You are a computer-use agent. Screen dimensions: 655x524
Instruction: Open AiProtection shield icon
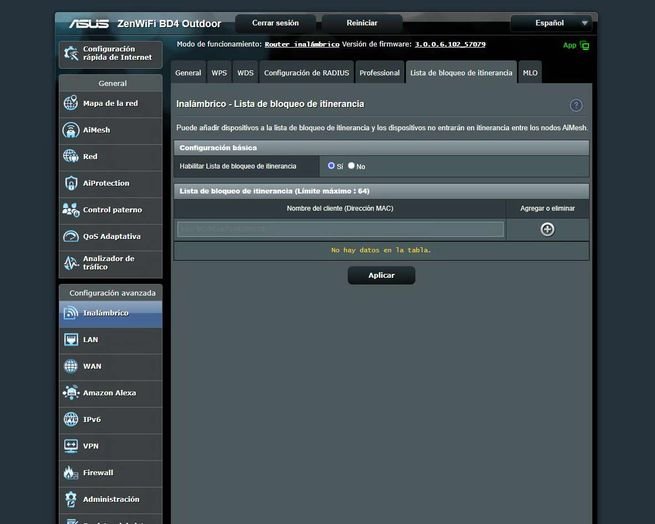click(x=71, y=183)
